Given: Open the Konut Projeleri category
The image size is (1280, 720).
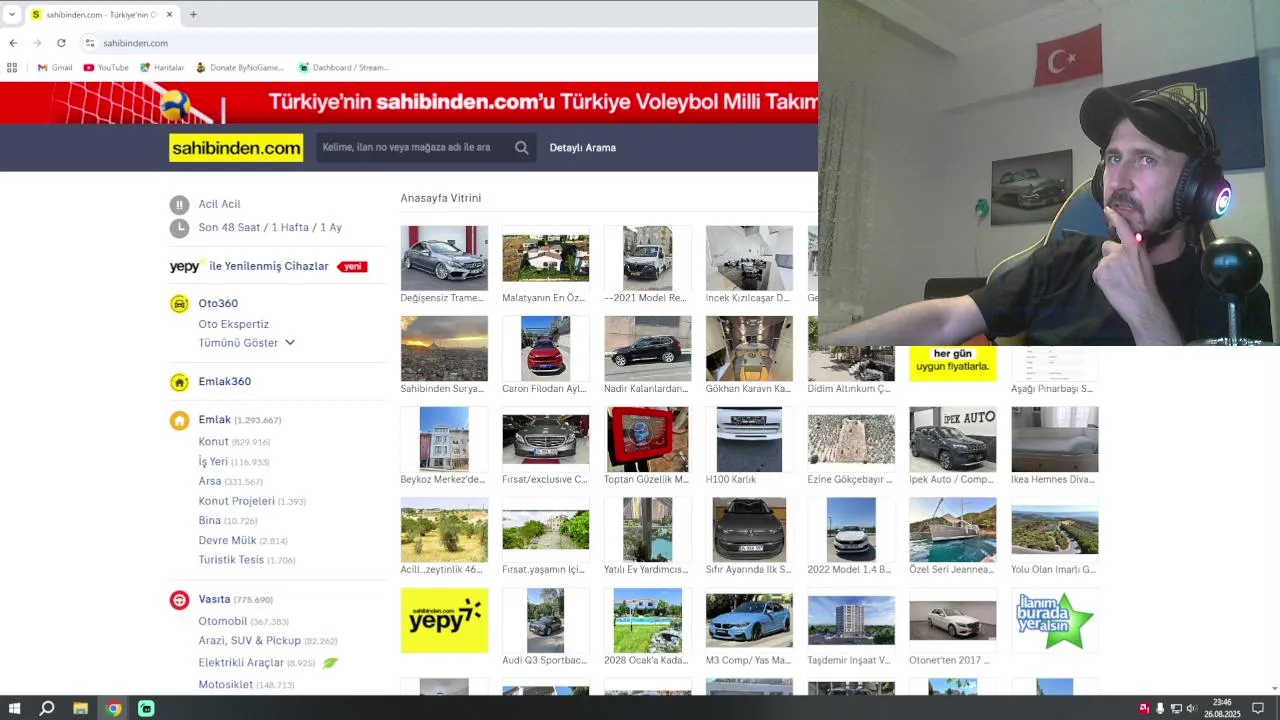Looking at the screenshot, I should pos(236,501).
